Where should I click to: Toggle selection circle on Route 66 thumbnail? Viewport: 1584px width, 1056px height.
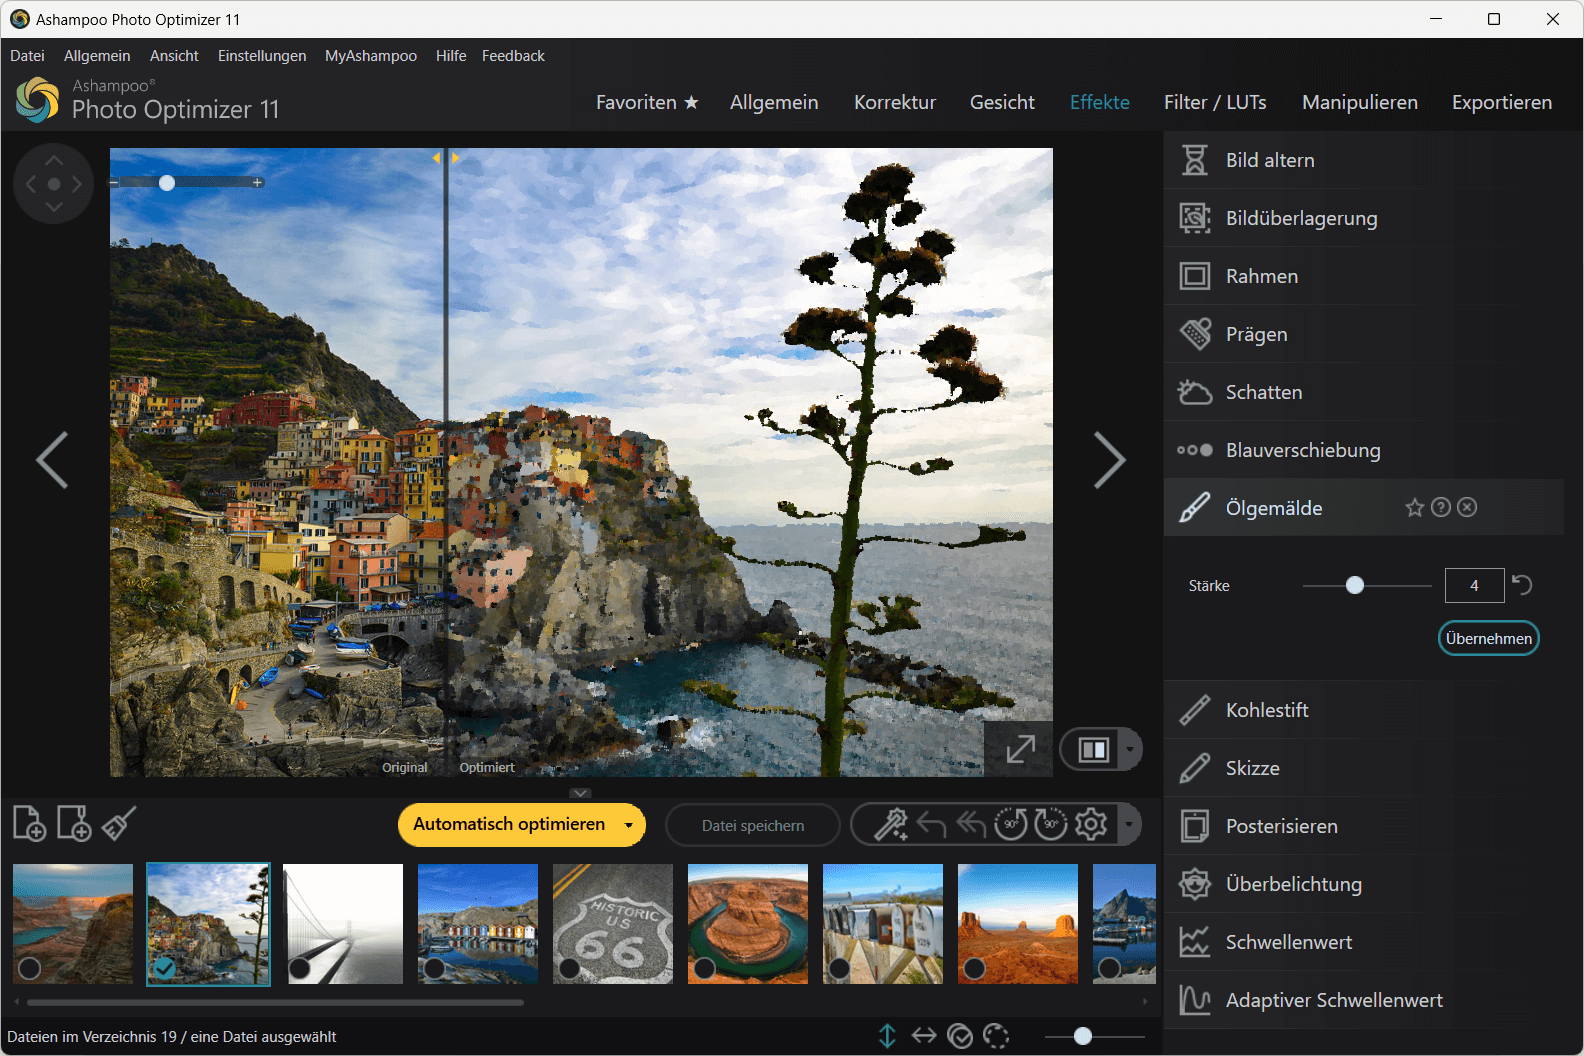pos(569,968)
